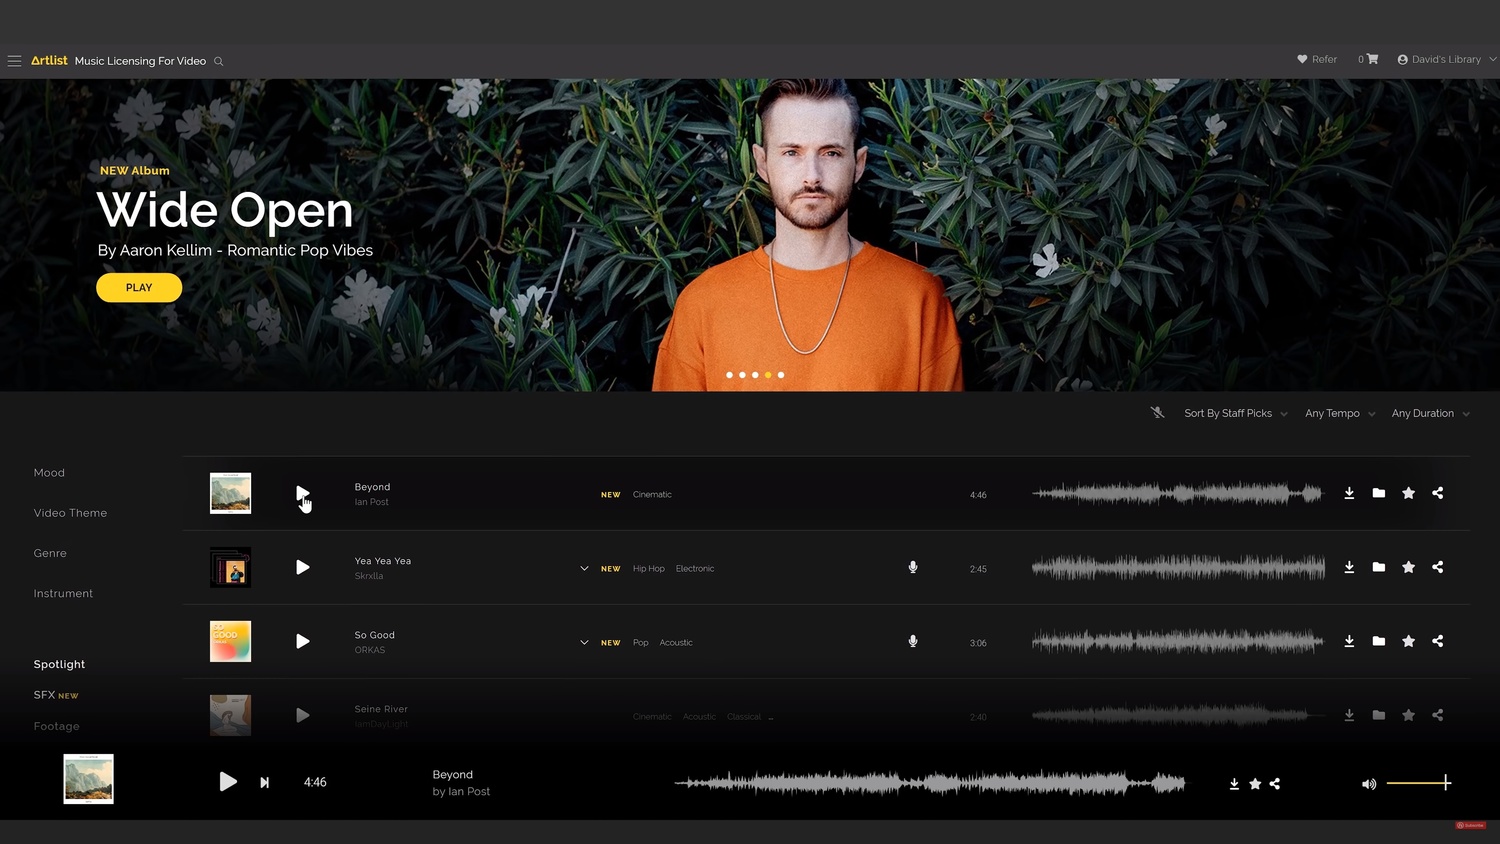Skip to next track in bottom player

coord(264,783)
